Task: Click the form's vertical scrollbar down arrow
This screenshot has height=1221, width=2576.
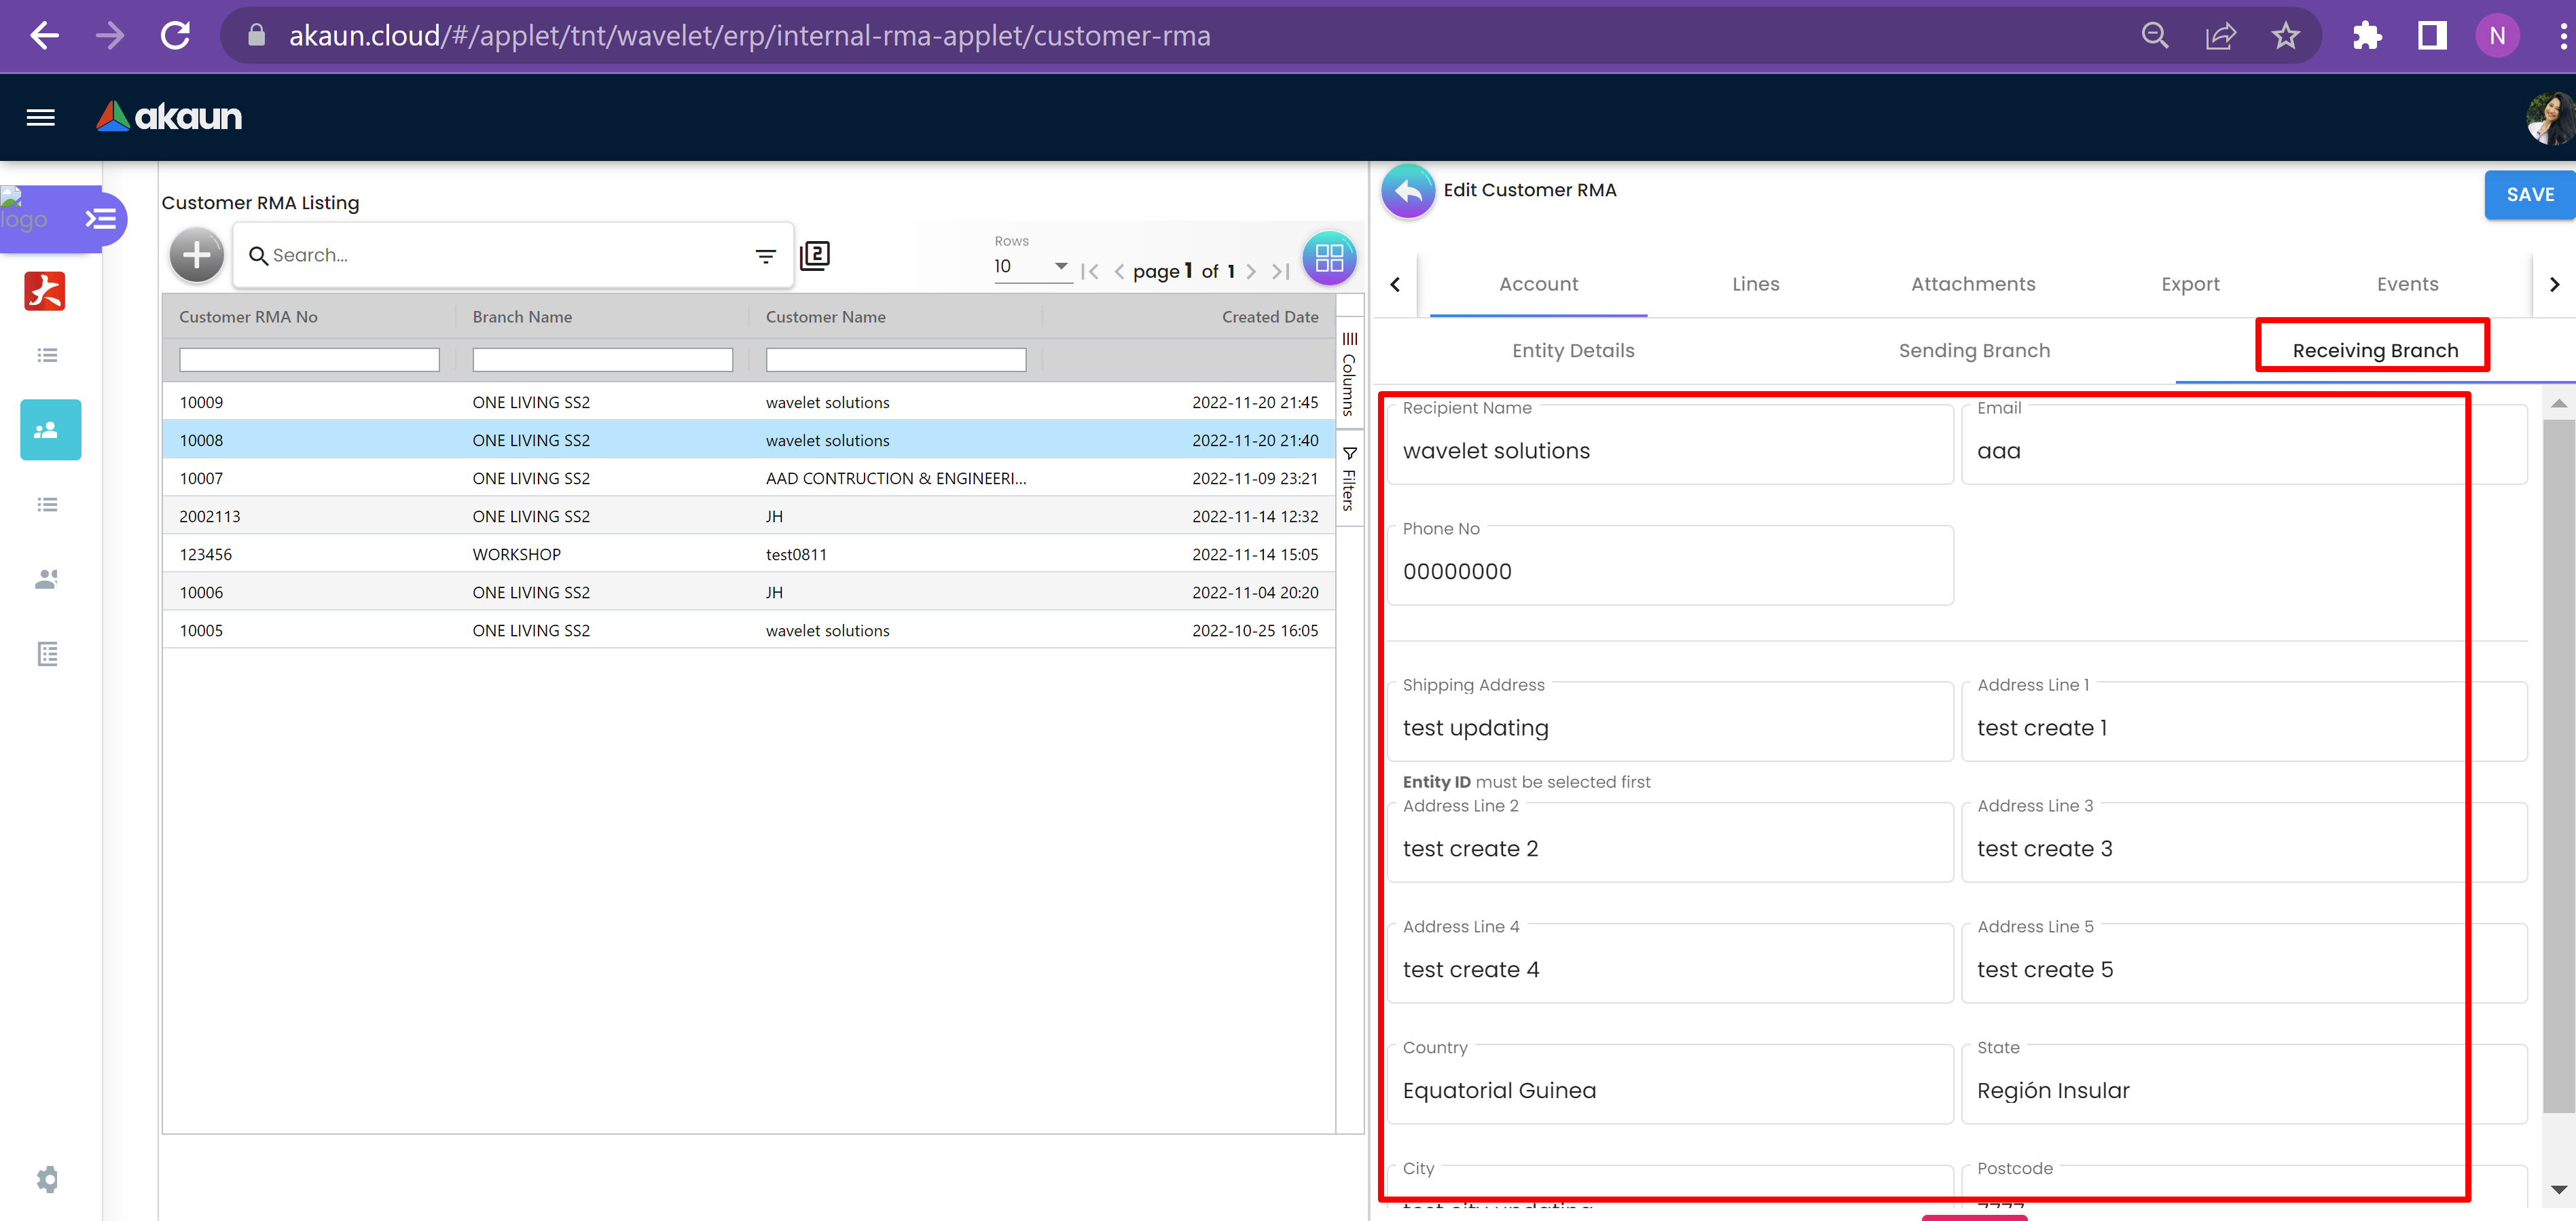Action: point(2558,1189)
